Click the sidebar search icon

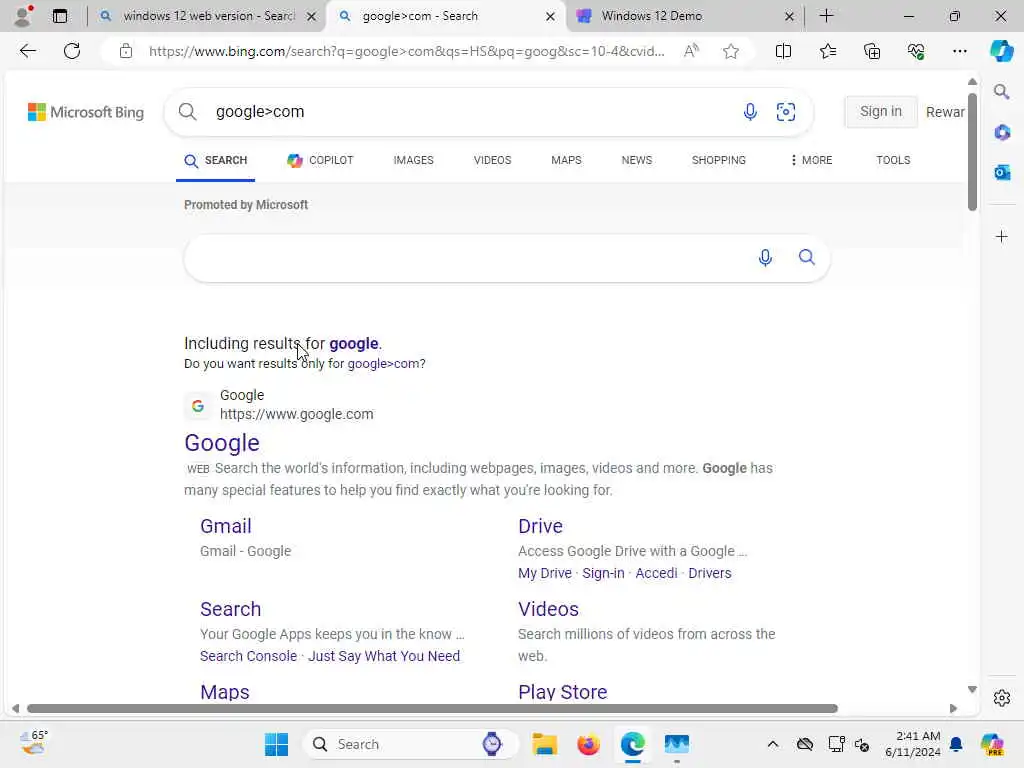coord(1001,91)
